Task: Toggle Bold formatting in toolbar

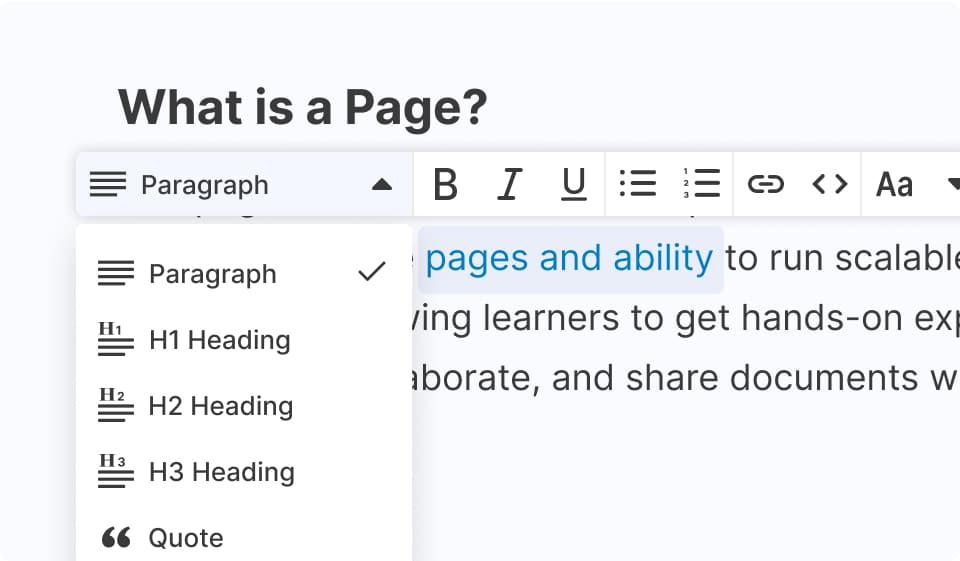Action: [445, 185]
